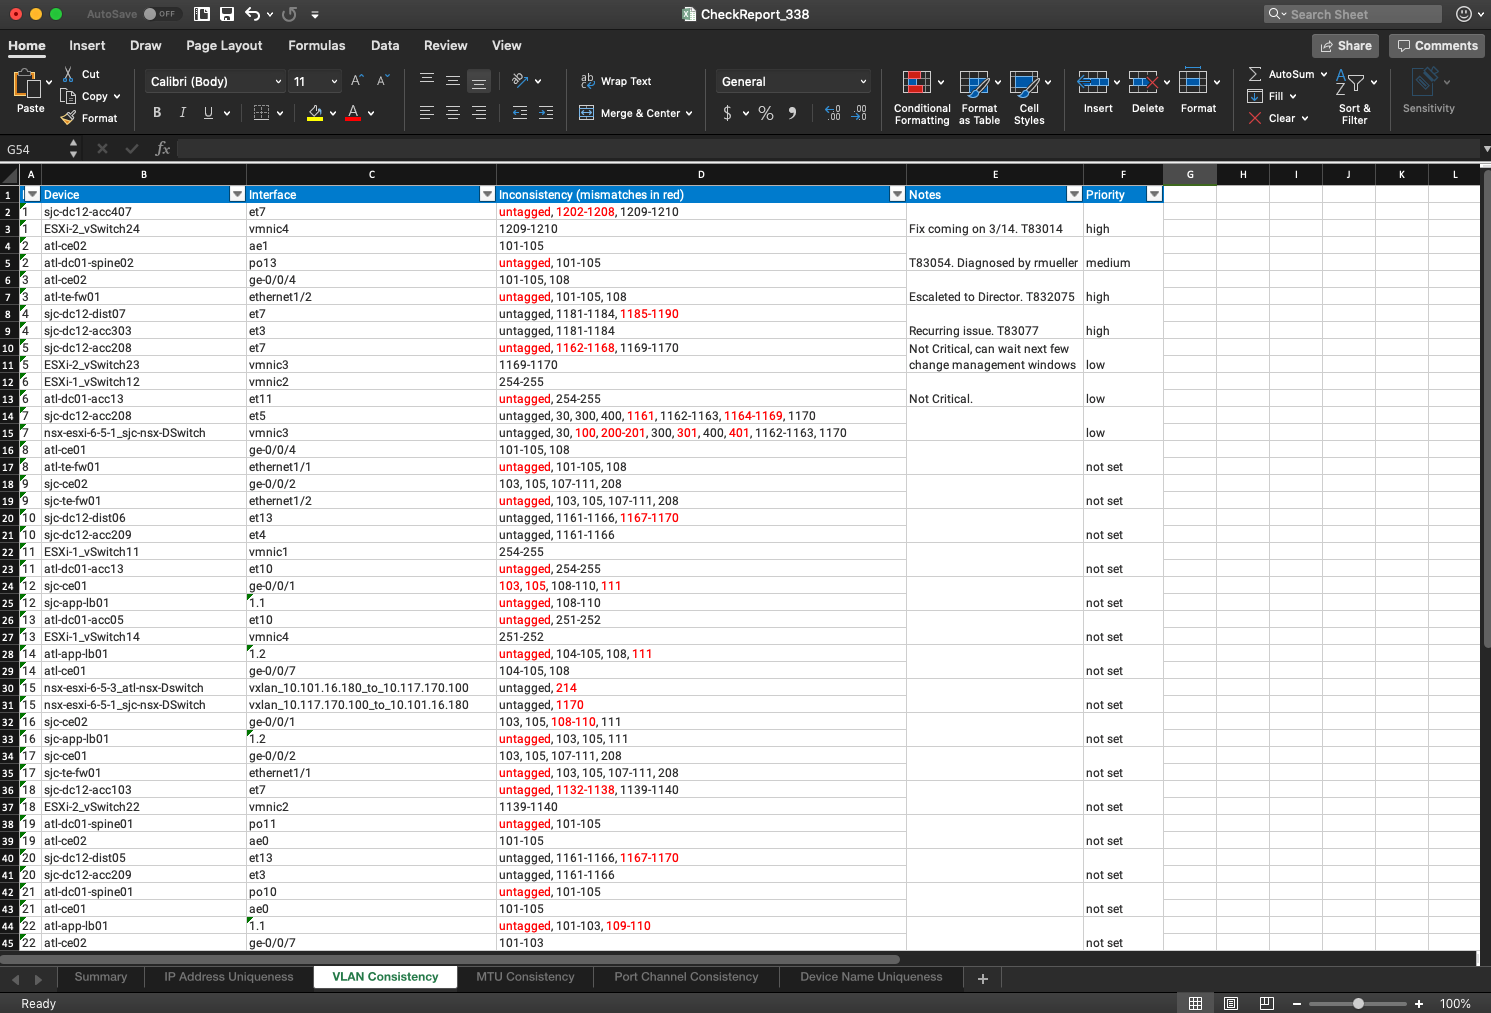Click the Share button
This screenshot has width=1491, height=1013.
tap(1344, 45)
